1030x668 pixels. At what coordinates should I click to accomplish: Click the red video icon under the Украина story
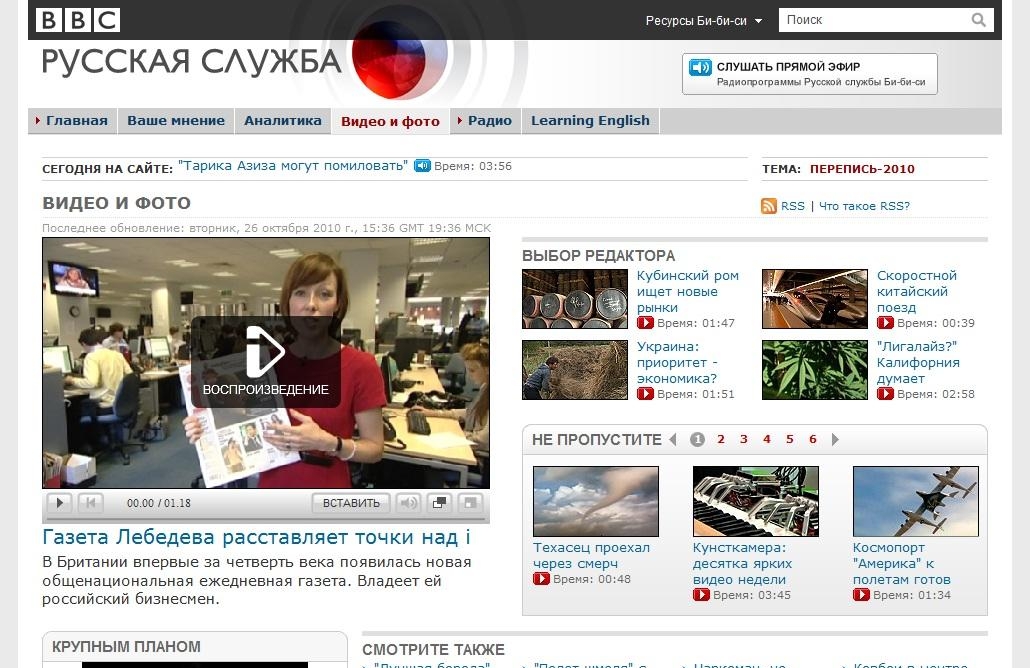pos(645,393)
